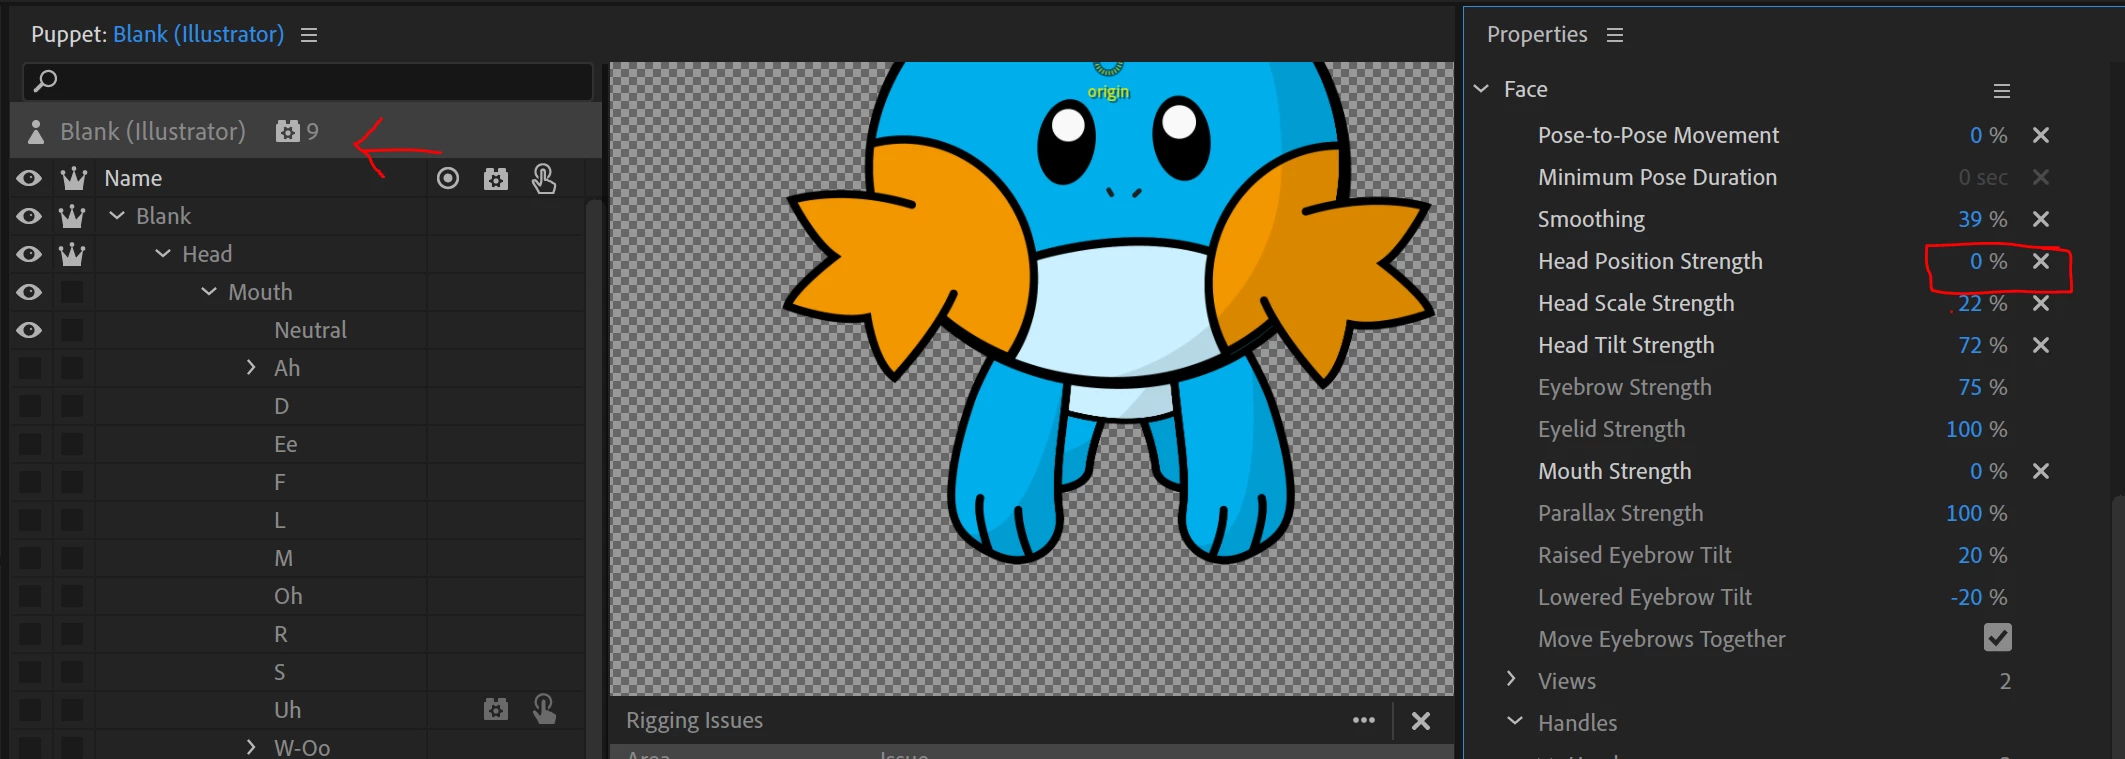The height and width of the screenshot is (759, 2125).
Task: Click the puppet figure icon beside Blank (Illustrator)
Action: (x=36, y=132)
